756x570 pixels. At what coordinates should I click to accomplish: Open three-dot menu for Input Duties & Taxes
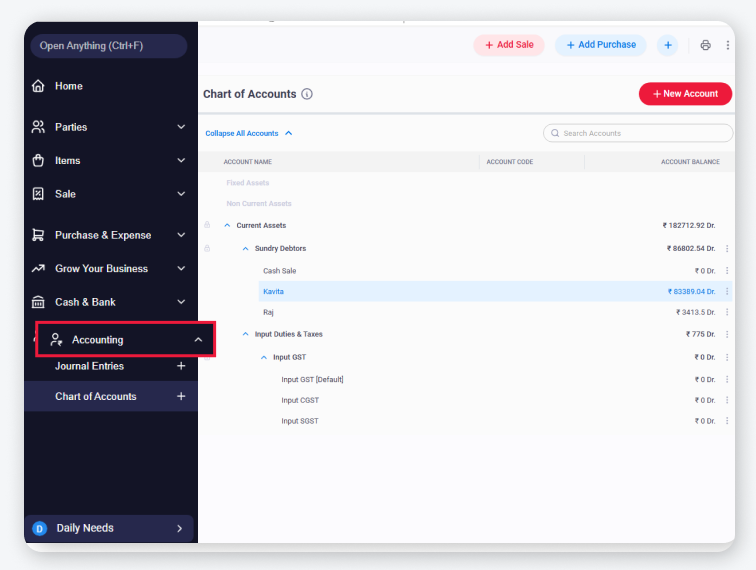pyautogui.click(x=727, y=334)
